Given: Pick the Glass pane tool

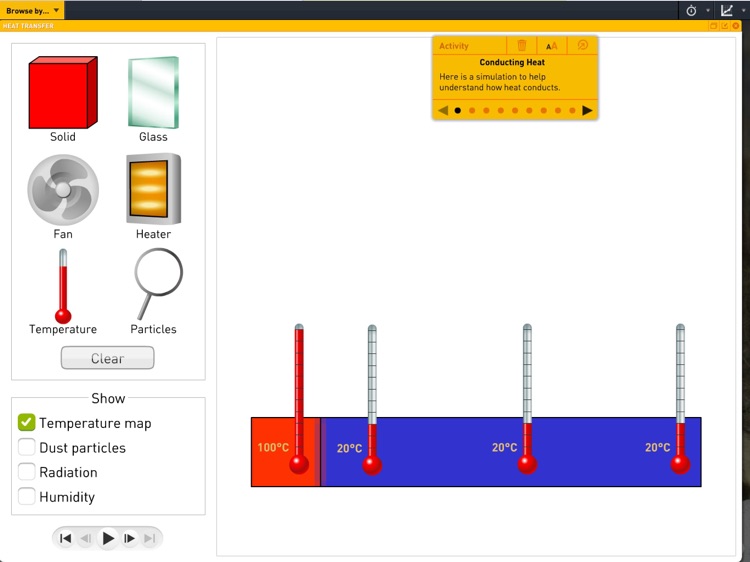Looking at the screenshot, I should click(x=154, y=92).
